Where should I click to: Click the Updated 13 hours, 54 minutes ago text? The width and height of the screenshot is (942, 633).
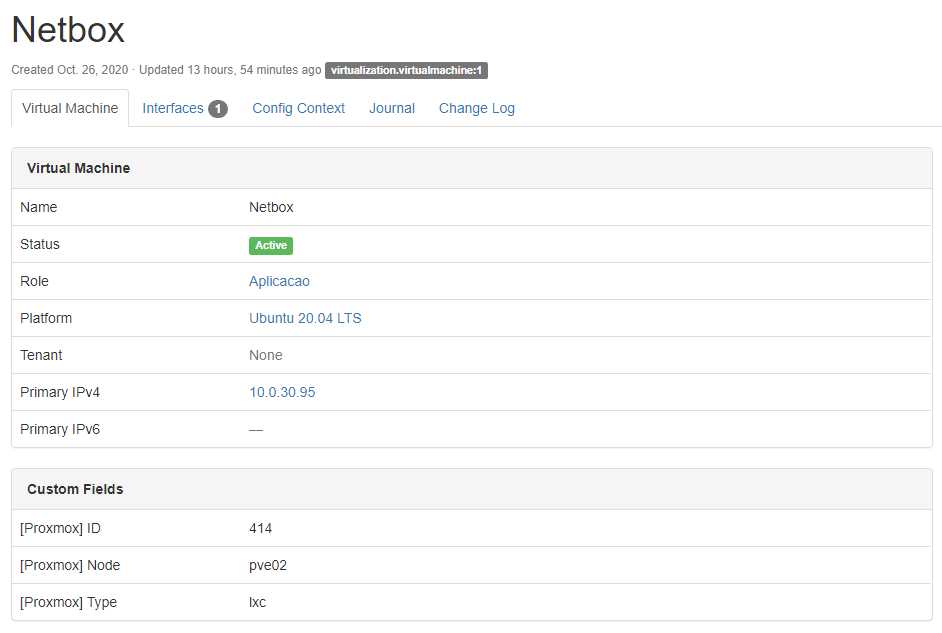tap(230, 70)
